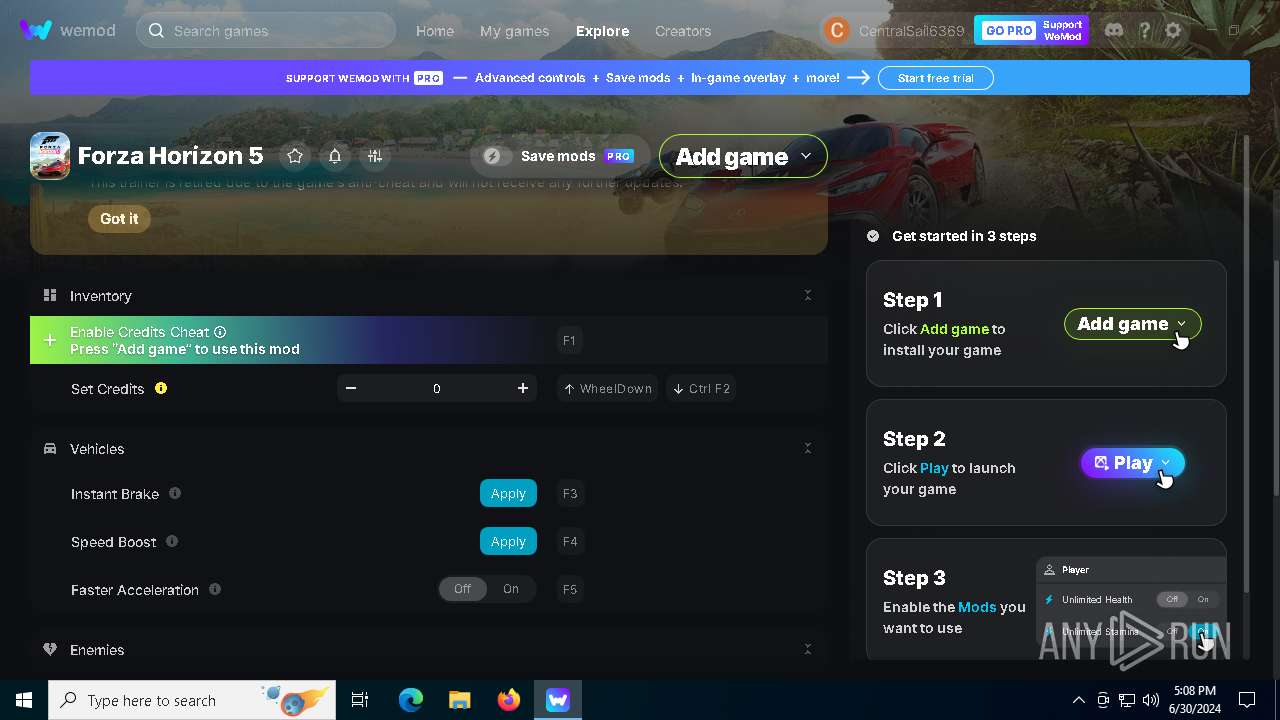The width and height of the screenshot is (1280, 720).
Task: Decrease the Set Credits value
Action: click(351, 388)
